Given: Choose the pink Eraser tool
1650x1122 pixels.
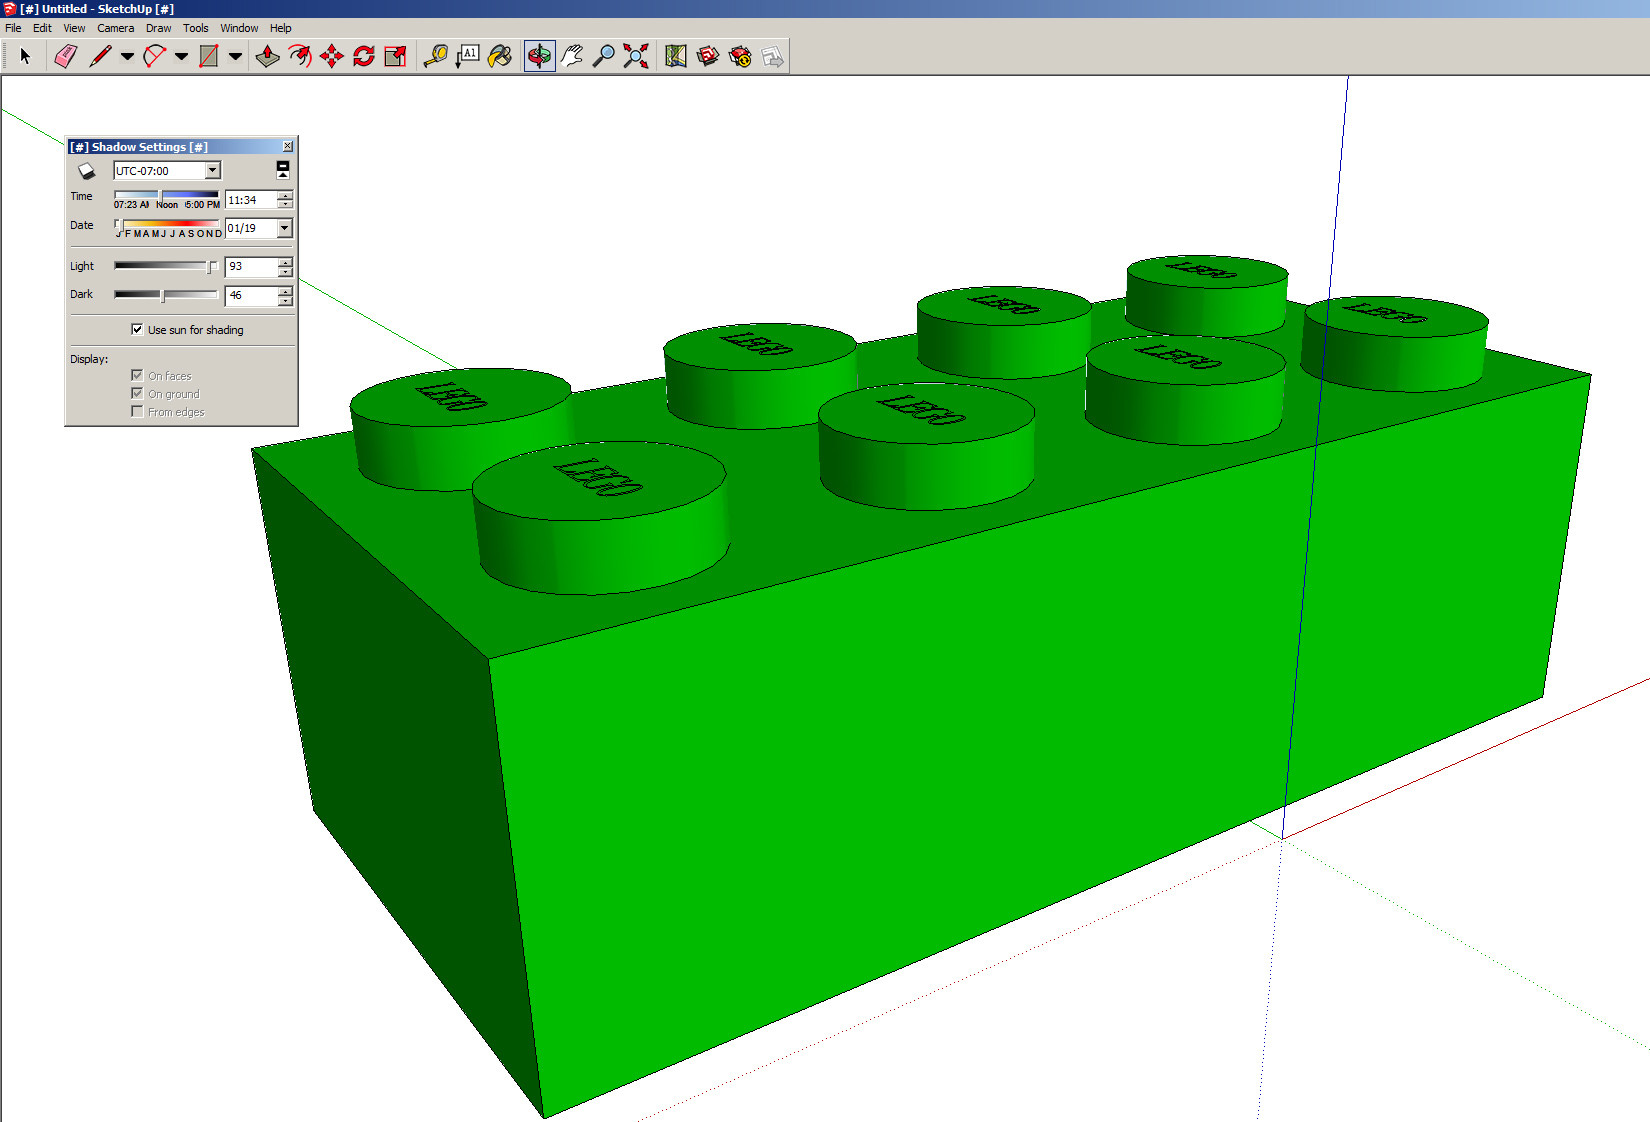Looking at the screenshot, I should click(x=65, y=56).
